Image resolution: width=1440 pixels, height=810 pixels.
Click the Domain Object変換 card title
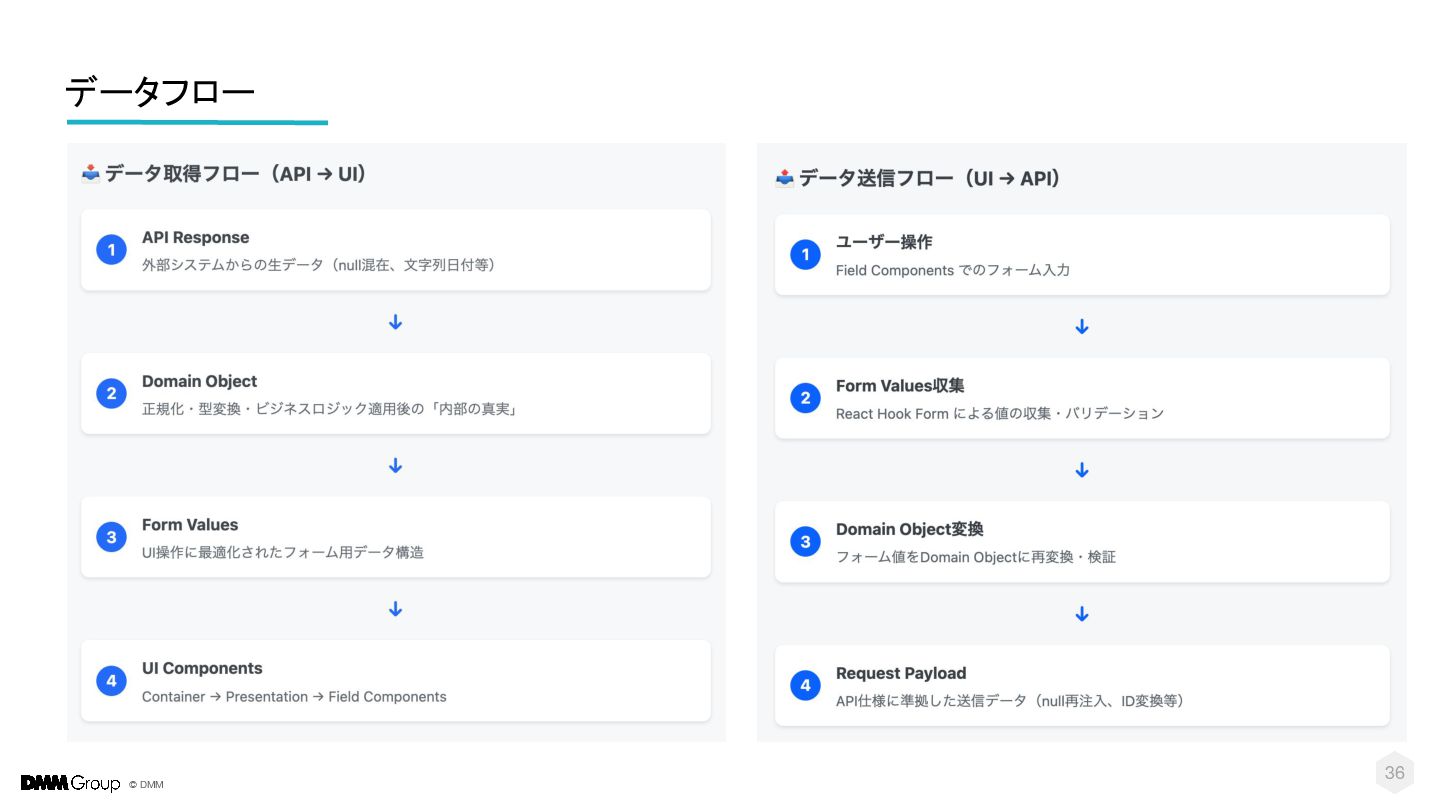(x=910, y=529)
